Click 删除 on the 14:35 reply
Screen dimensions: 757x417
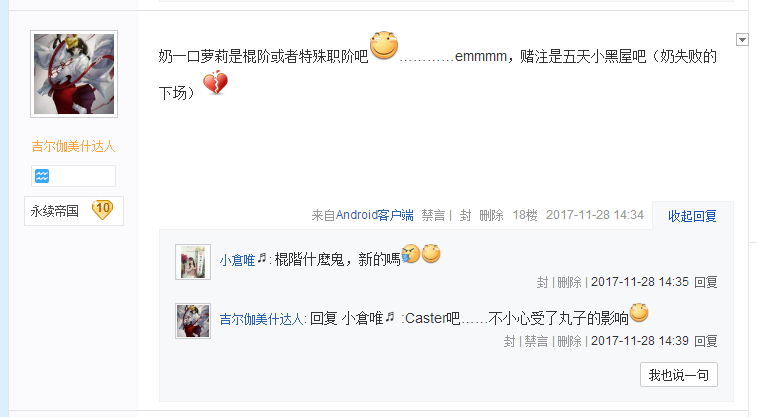[569, 282]
